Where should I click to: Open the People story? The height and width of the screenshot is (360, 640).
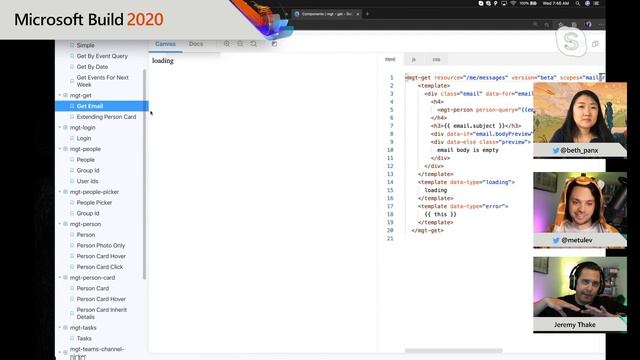85,160
